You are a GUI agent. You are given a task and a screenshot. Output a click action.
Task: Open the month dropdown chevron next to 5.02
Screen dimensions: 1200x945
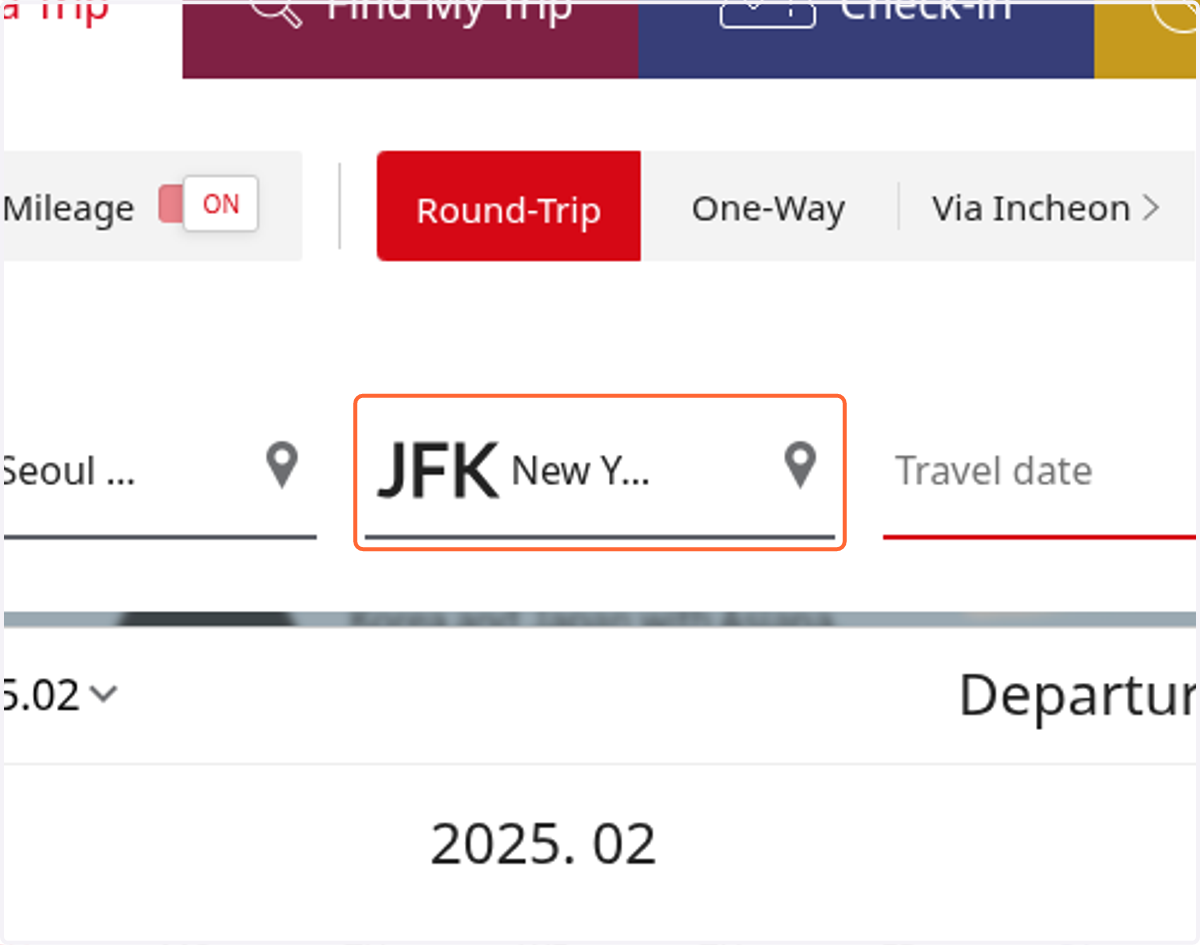pyautogui.click(x=103, y=694)
